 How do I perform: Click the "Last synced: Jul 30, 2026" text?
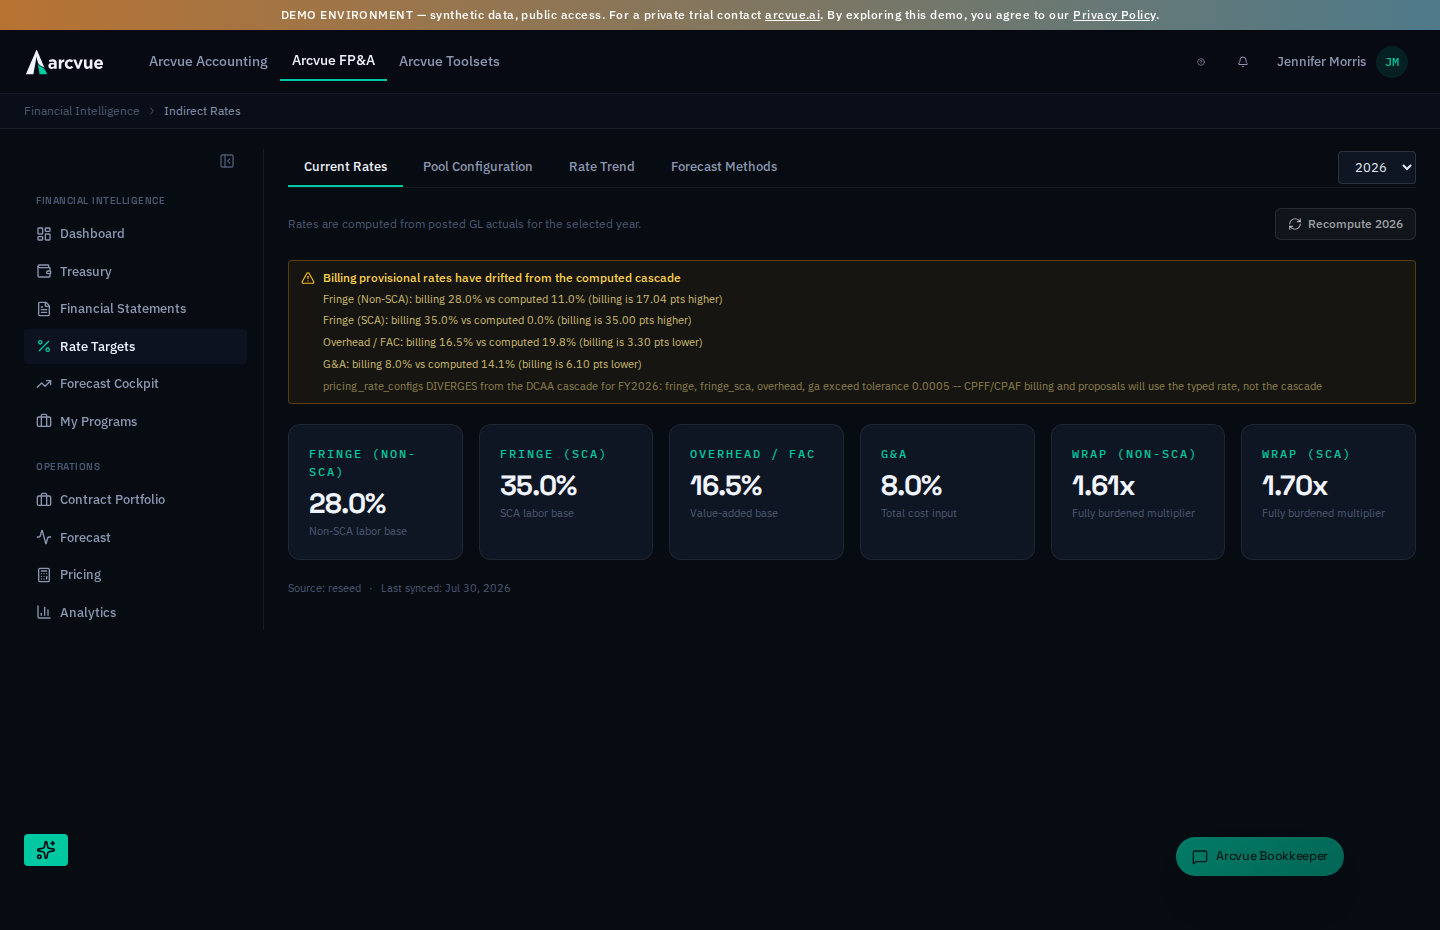tap(446, 588)
